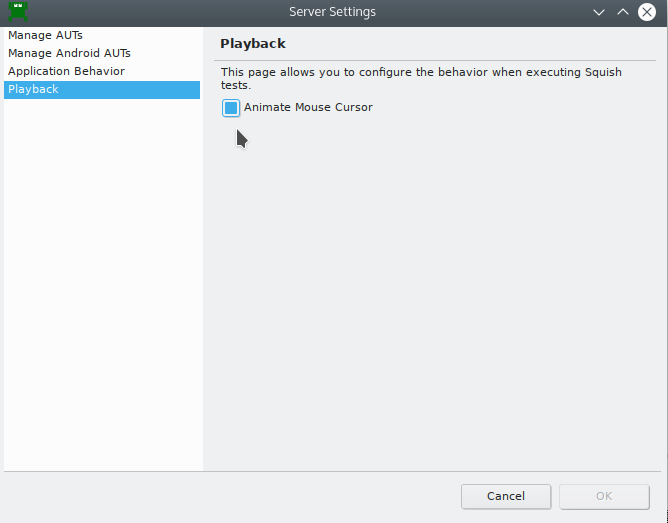The image size is (668, 523).
Task: Click the green Squish frog window icon
Action: [18, 11]
